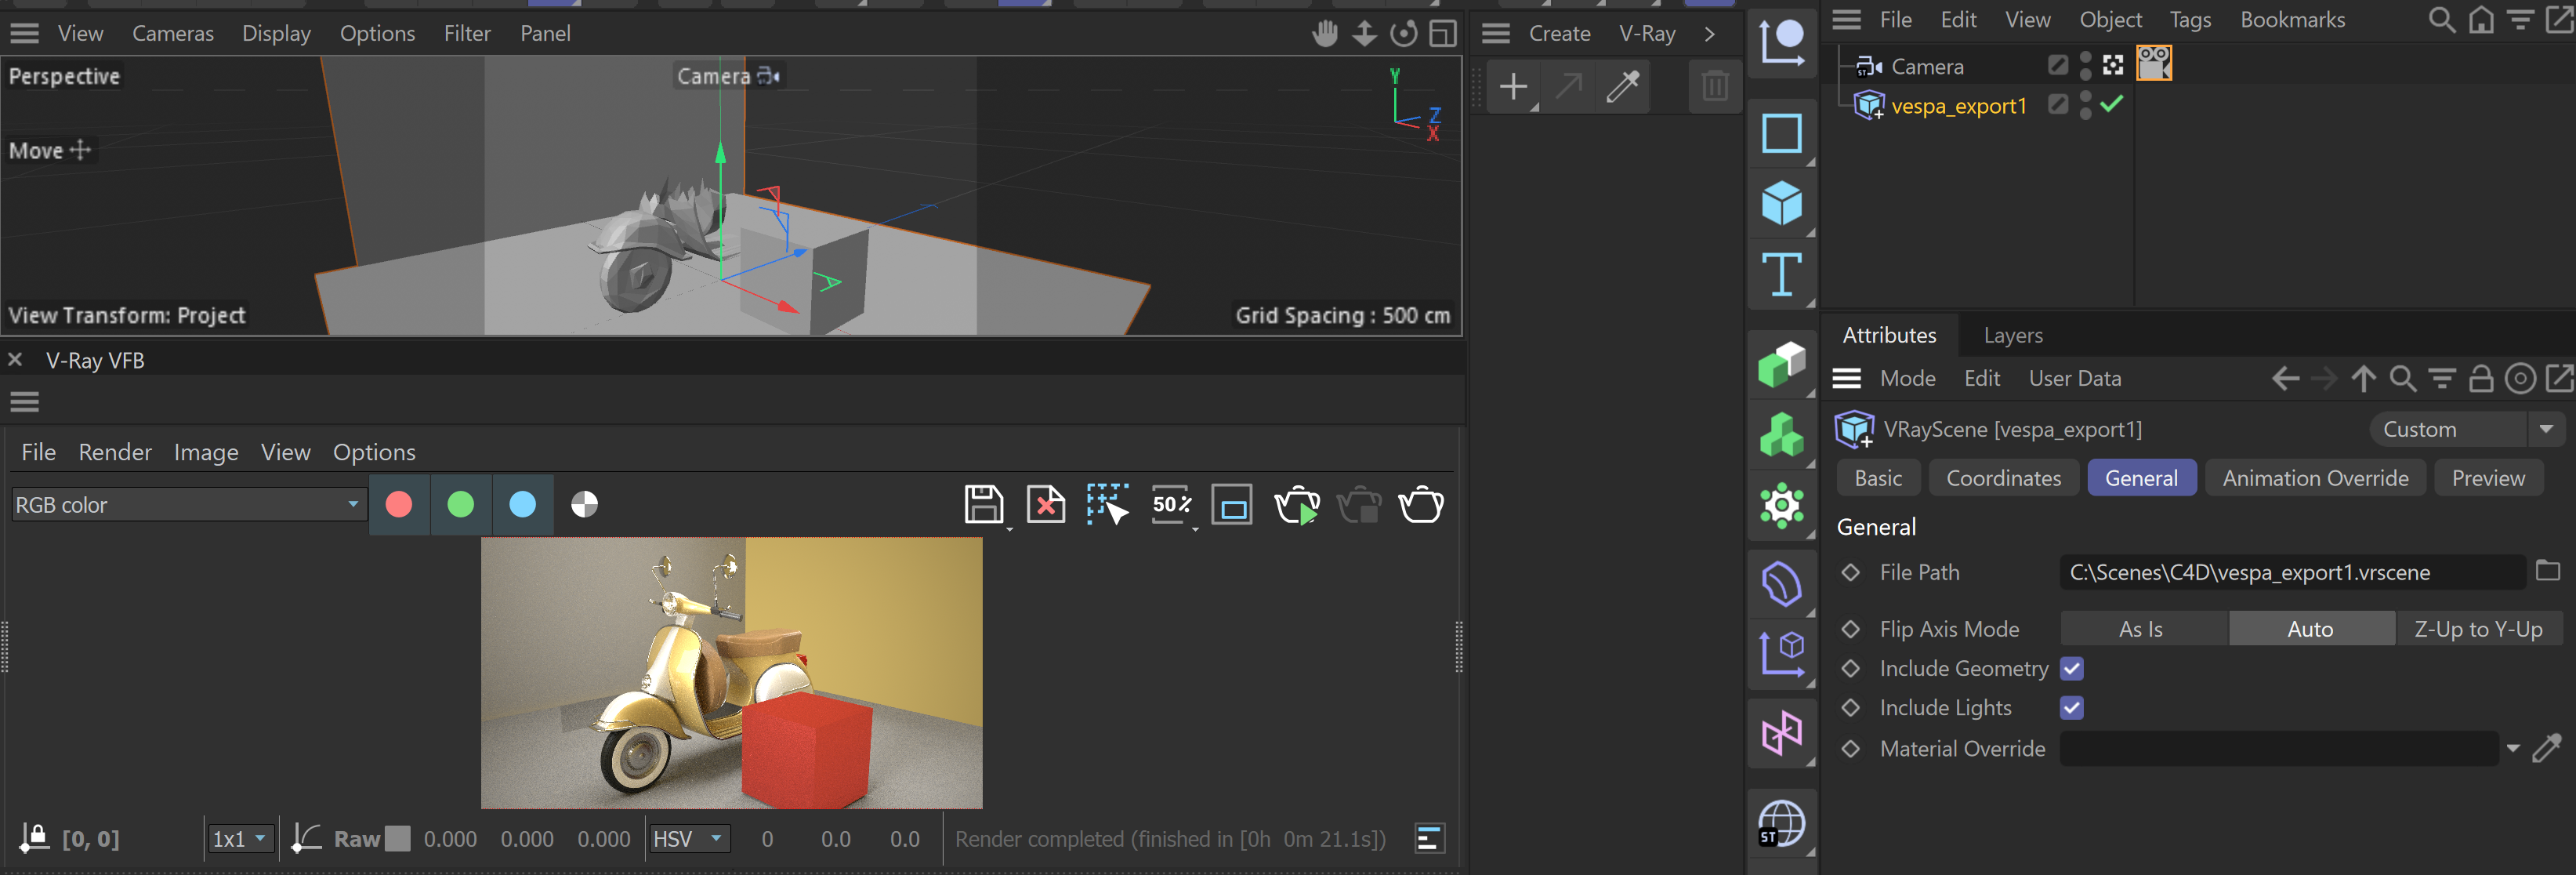The width and height of the screenshot is (2576, 875).
Task: Pick the eyedropper icon in material manager
Action: point(1622,87)
